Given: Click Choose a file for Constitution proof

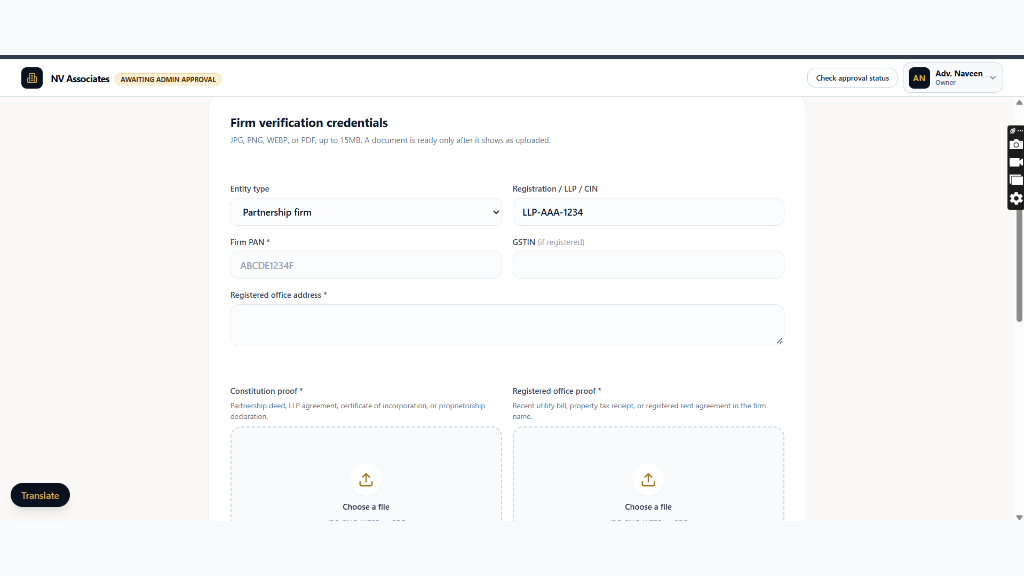Looking at the screenshot, I should coord(366,507).
